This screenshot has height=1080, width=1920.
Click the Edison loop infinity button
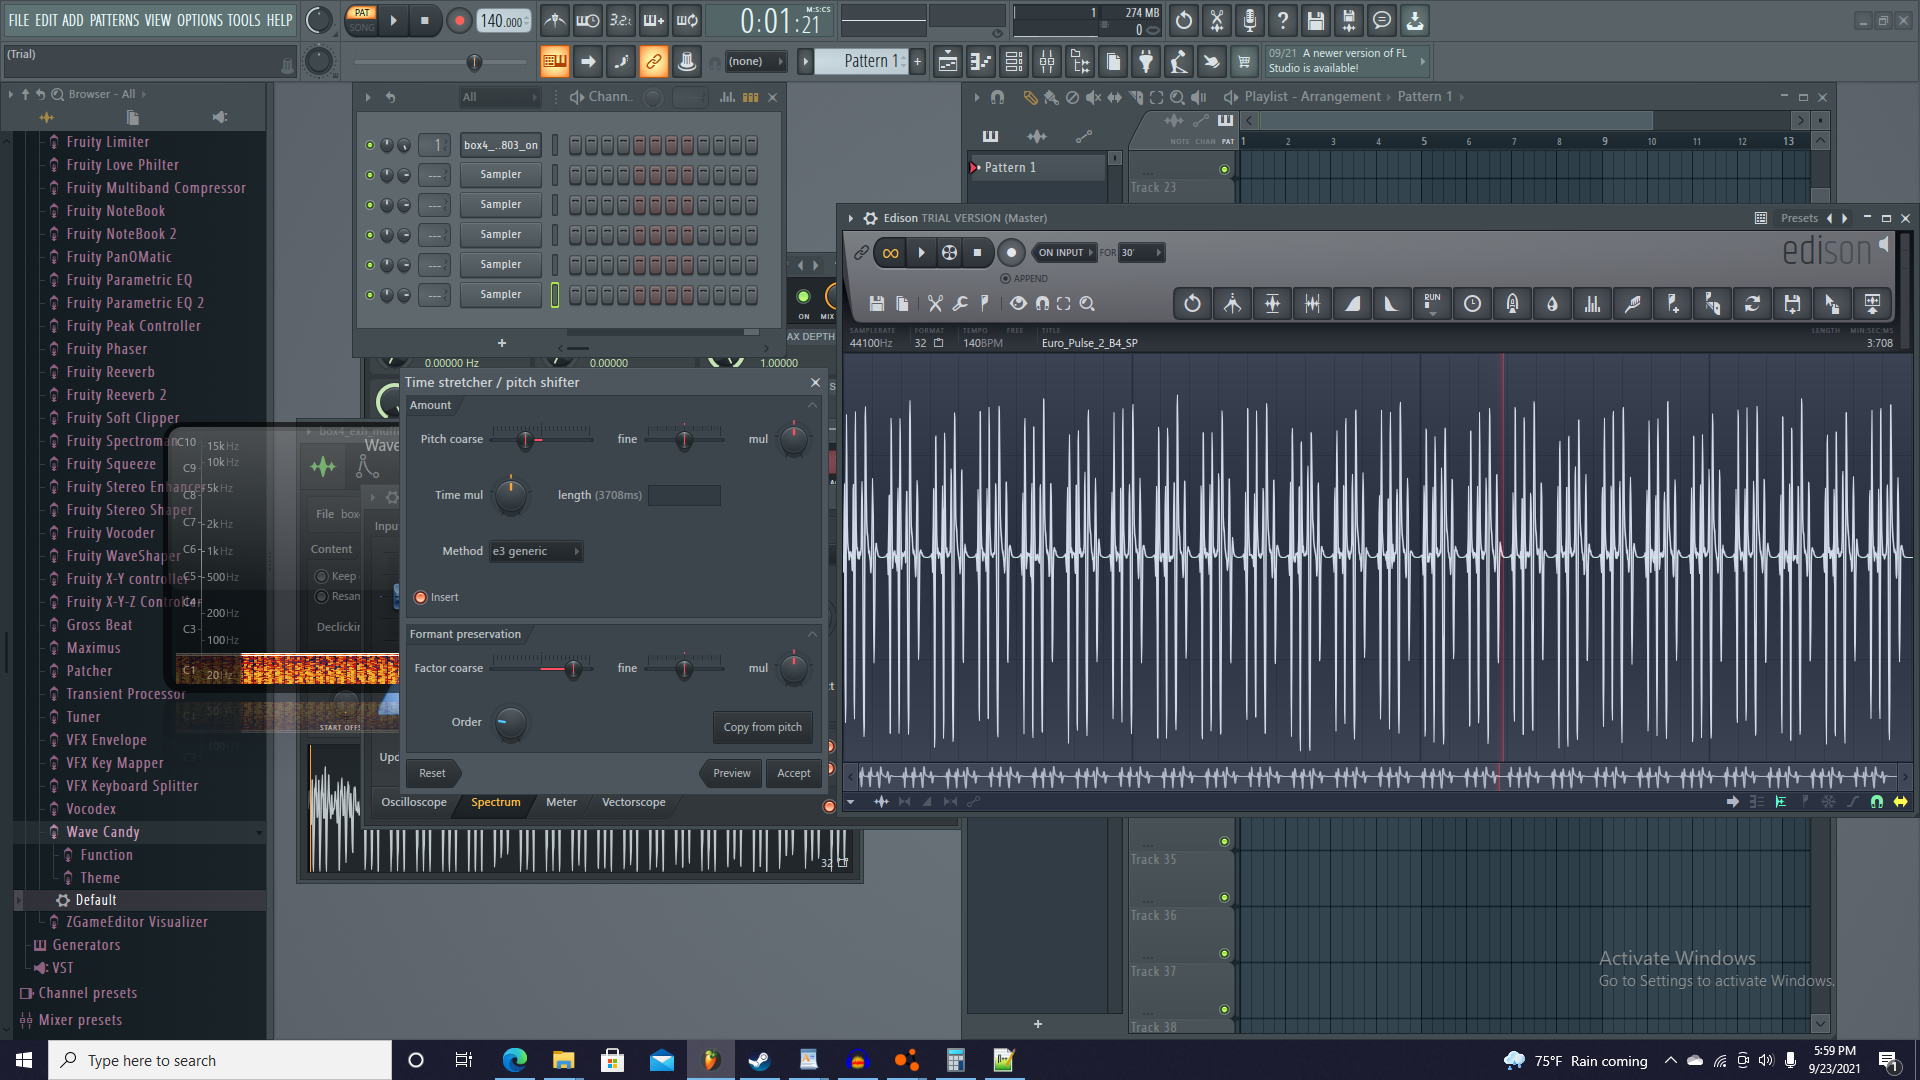890,253
